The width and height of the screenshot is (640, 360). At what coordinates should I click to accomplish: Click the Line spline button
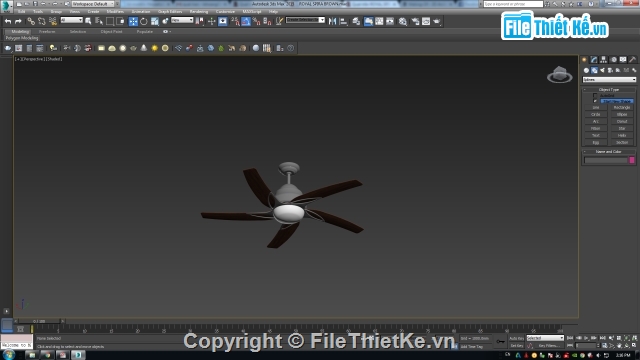(596, 107)
